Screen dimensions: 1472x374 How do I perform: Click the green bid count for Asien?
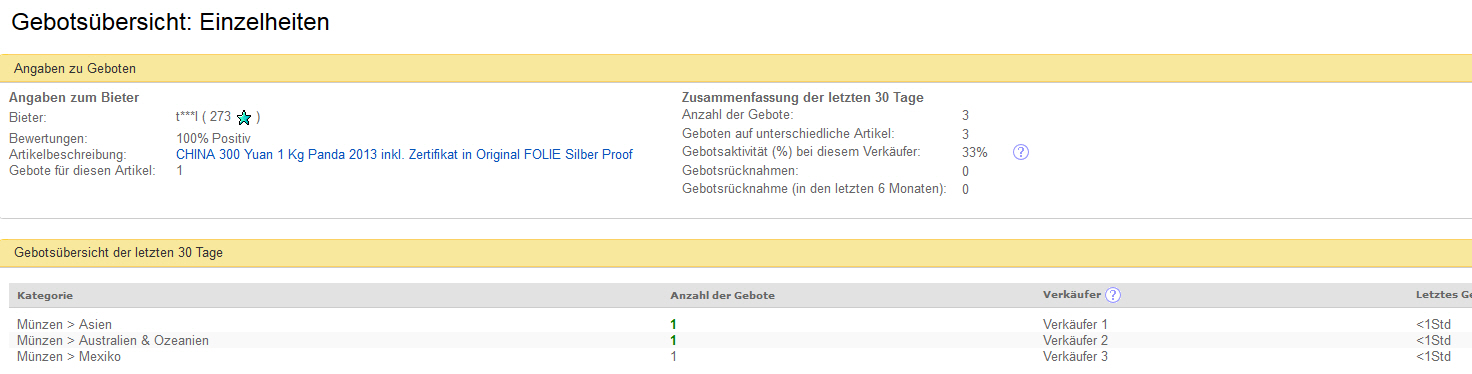(674, 324)
